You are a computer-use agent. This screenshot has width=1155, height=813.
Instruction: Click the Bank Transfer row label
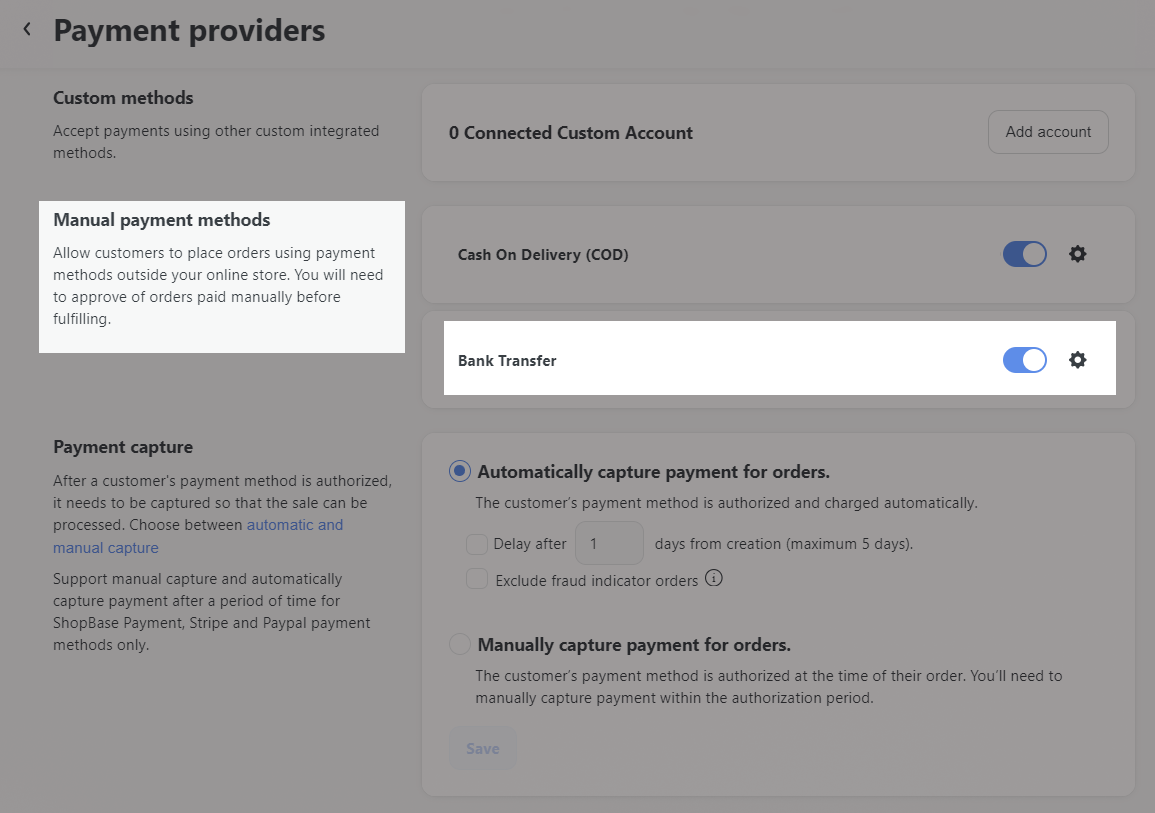tap(507, 361)
